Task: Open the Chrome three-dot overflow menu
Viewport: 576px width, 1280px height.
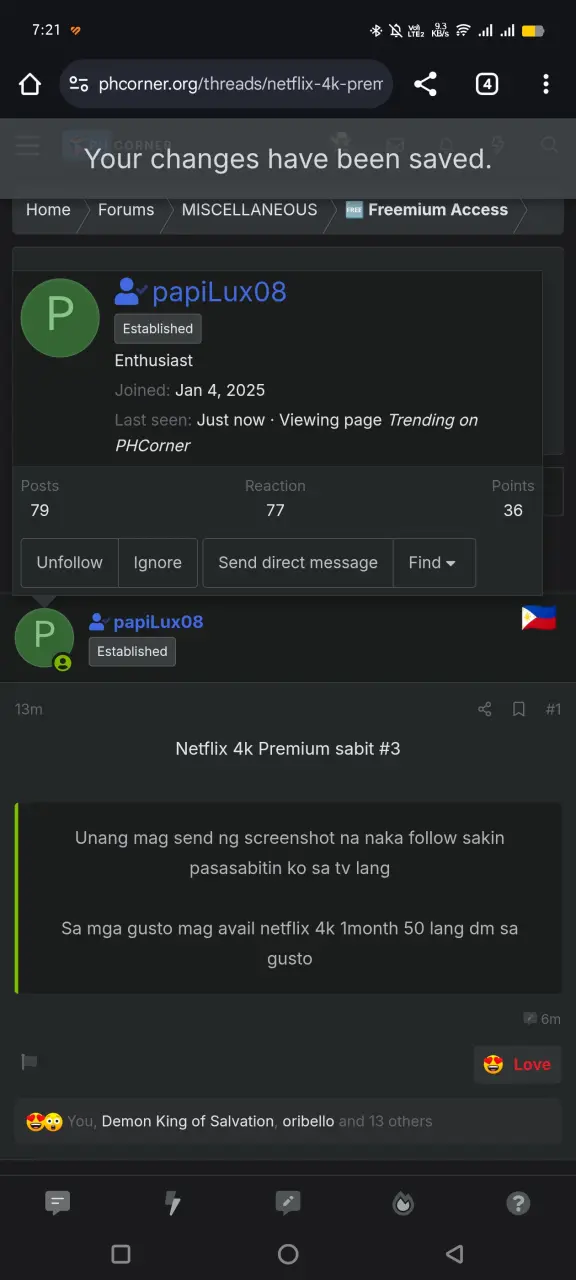Action: (x=545, y=84)
